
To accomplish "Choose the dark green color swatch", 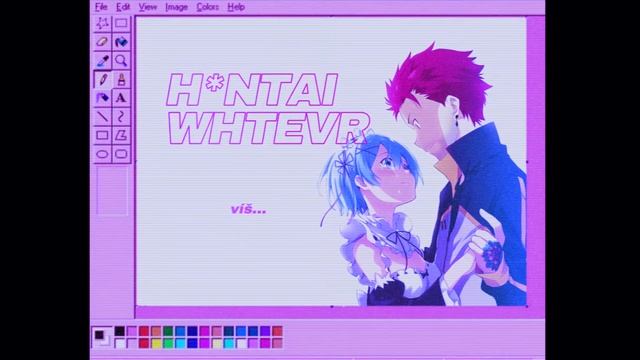I will (x=168, y=331).
